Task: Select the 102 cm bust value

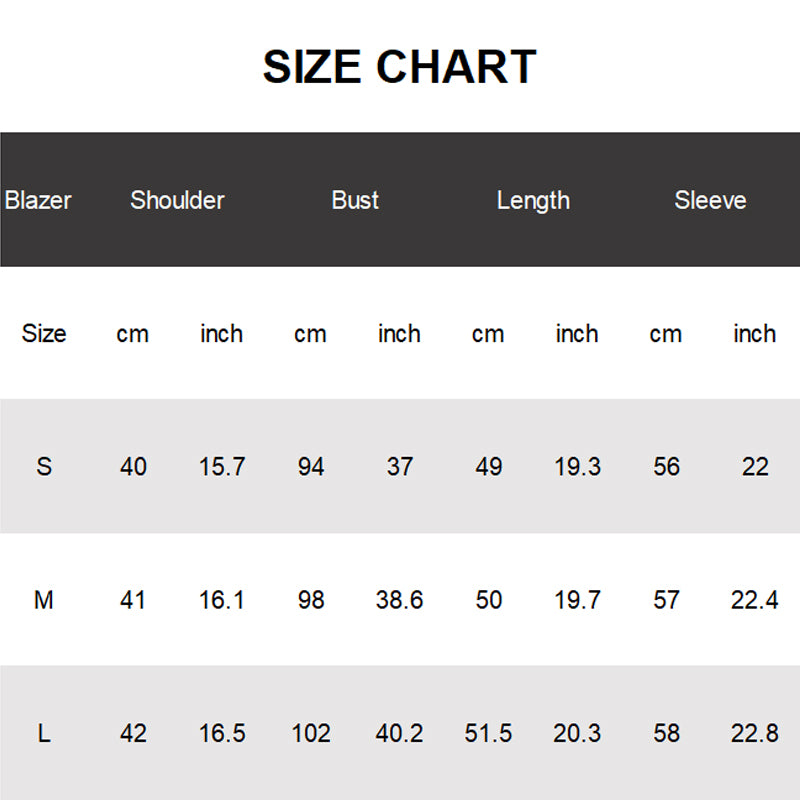Action: (311, 733)
